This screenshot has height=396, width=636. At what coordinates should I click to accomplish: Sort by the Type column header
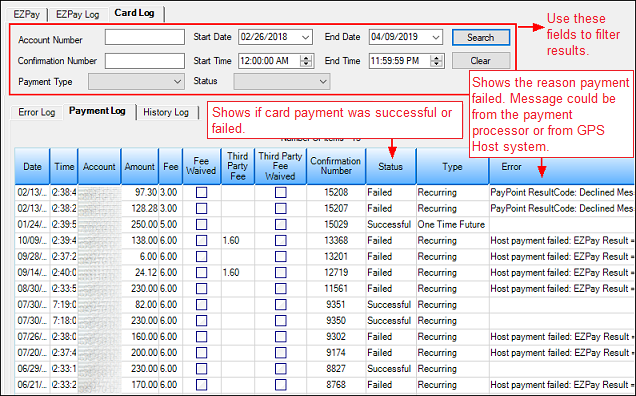click(452, 166)
